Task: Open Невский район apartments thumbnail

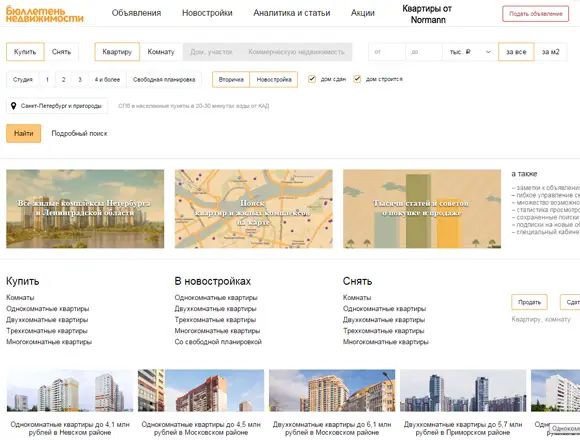Action: point(70,390)
